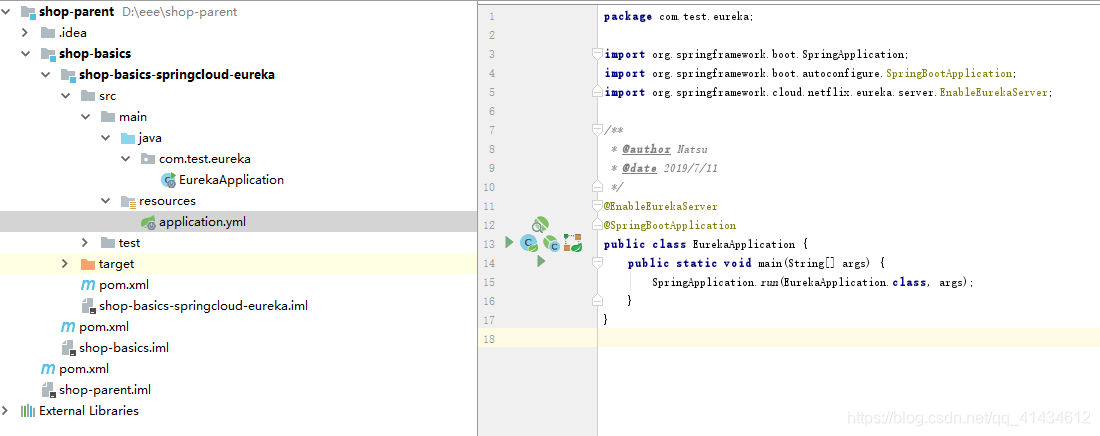Collapse the src folder chevron
1100x436 pixels.
65,95
